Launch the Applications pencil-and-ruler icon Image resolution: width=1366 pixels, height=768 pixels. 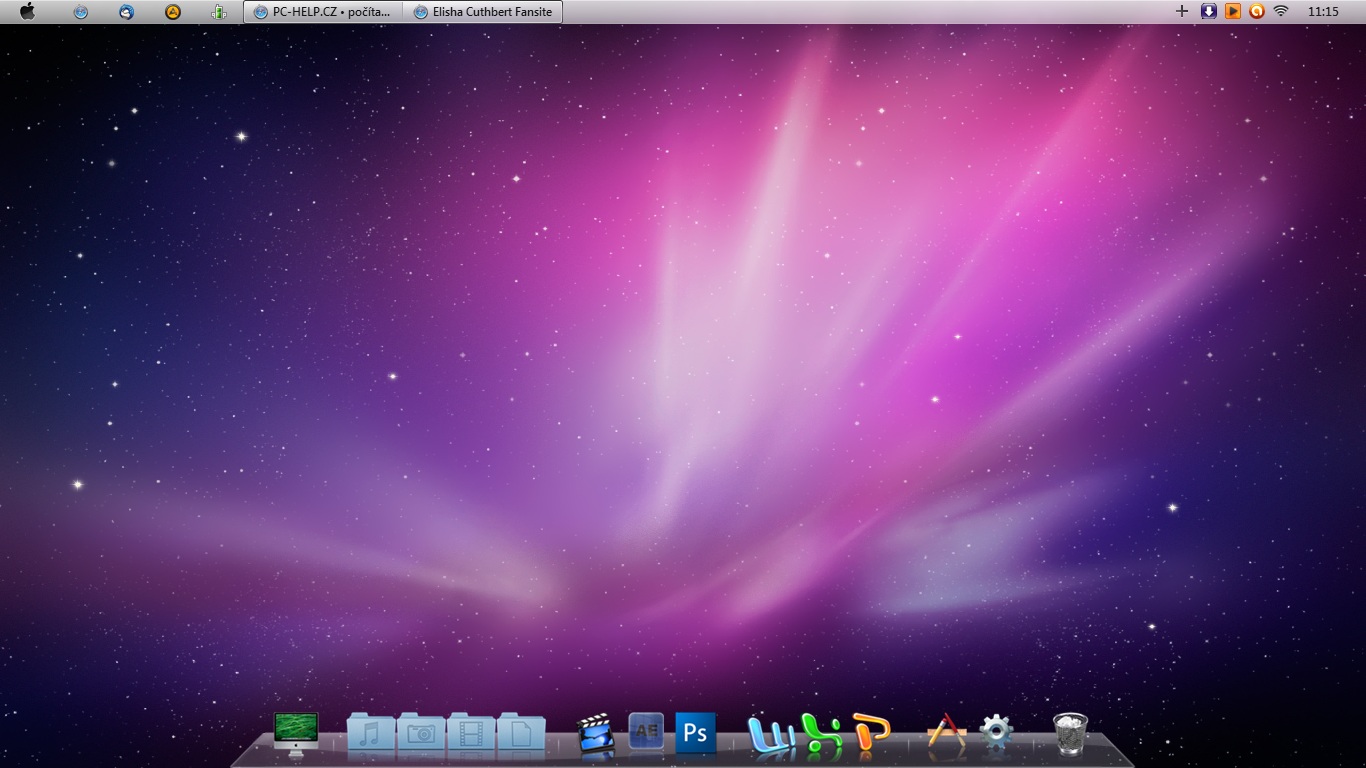coord(946,735)
